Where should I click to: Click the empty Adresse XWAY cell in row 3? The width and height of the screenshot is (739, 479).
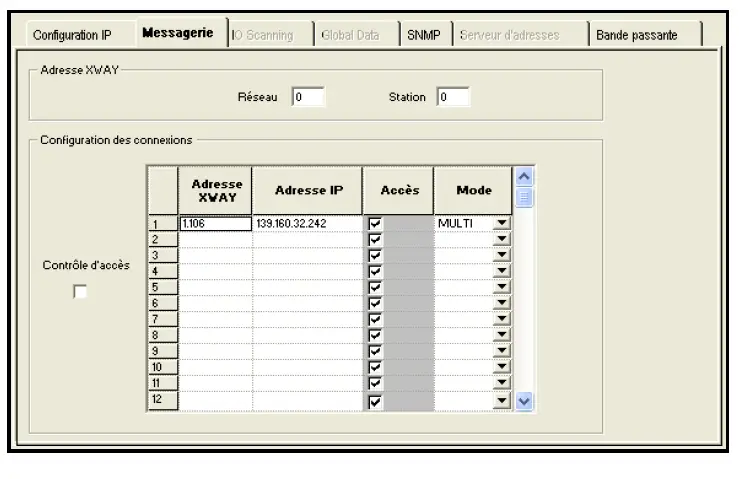click(216, 256)
